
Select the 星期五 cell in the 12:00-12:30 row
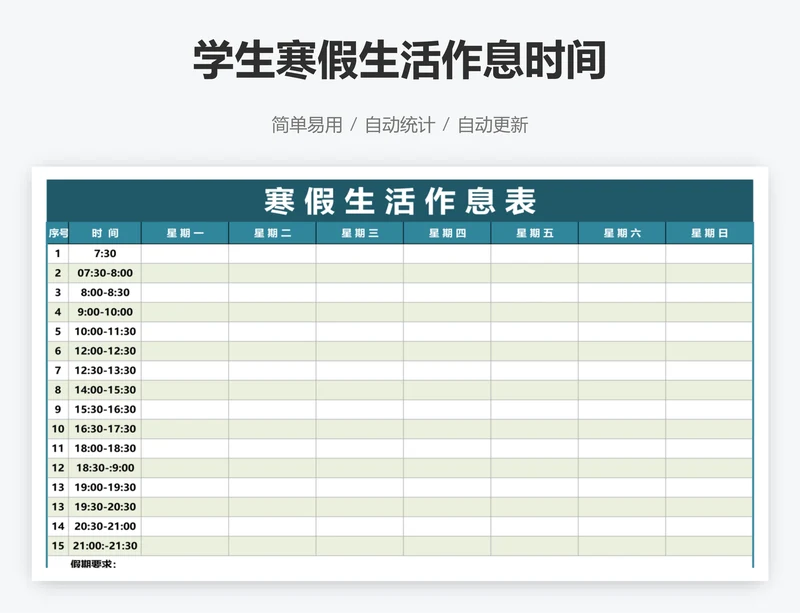click(x=535, y=351)
